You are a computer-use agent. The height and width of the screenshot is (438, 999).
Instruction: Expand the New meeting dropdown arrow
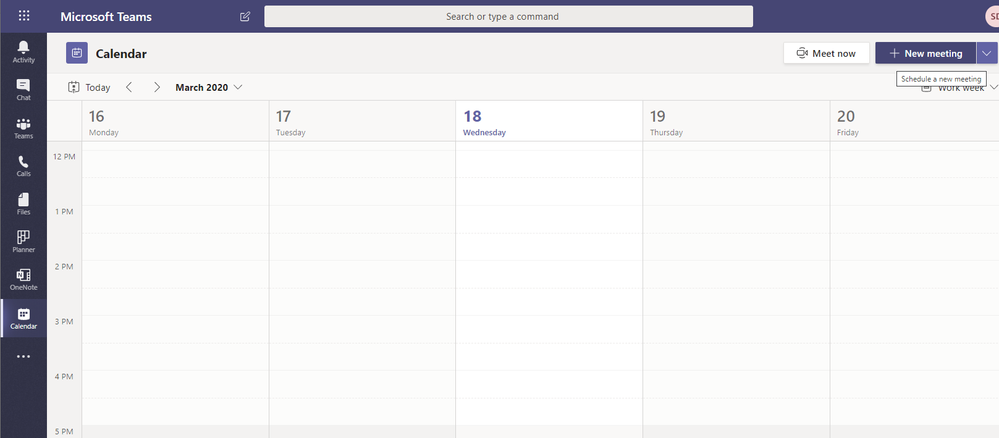click(987, 54)
